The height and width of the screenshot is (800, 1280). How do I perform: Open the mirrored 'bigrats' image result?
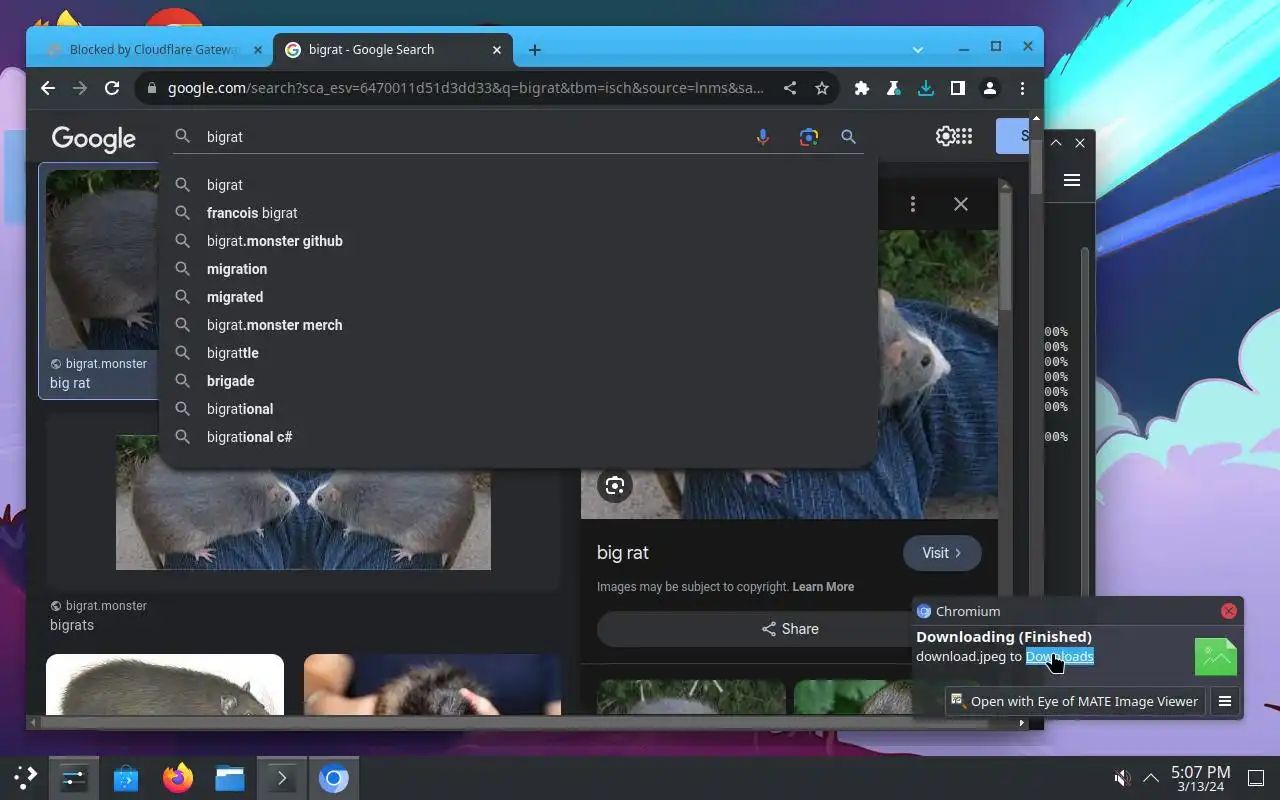(303, 503)
